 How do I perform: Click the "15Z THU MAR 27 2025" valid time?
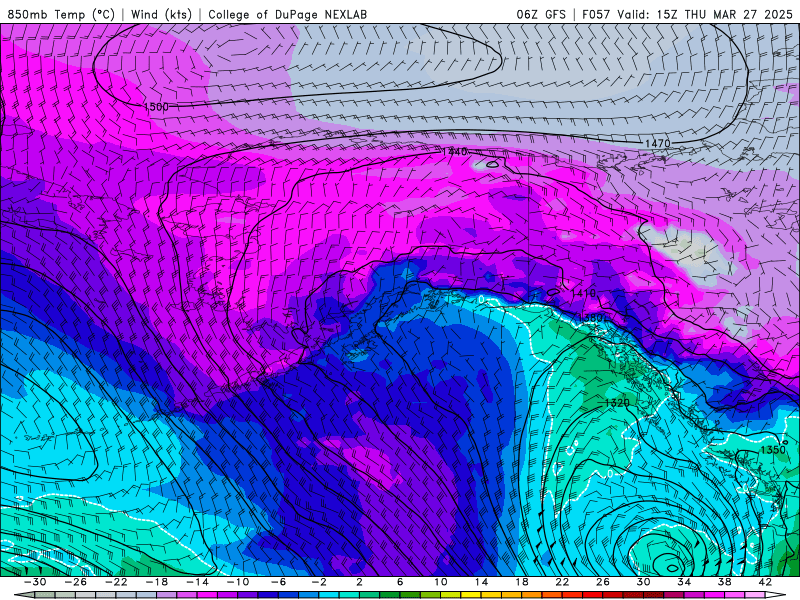point(724,14)
